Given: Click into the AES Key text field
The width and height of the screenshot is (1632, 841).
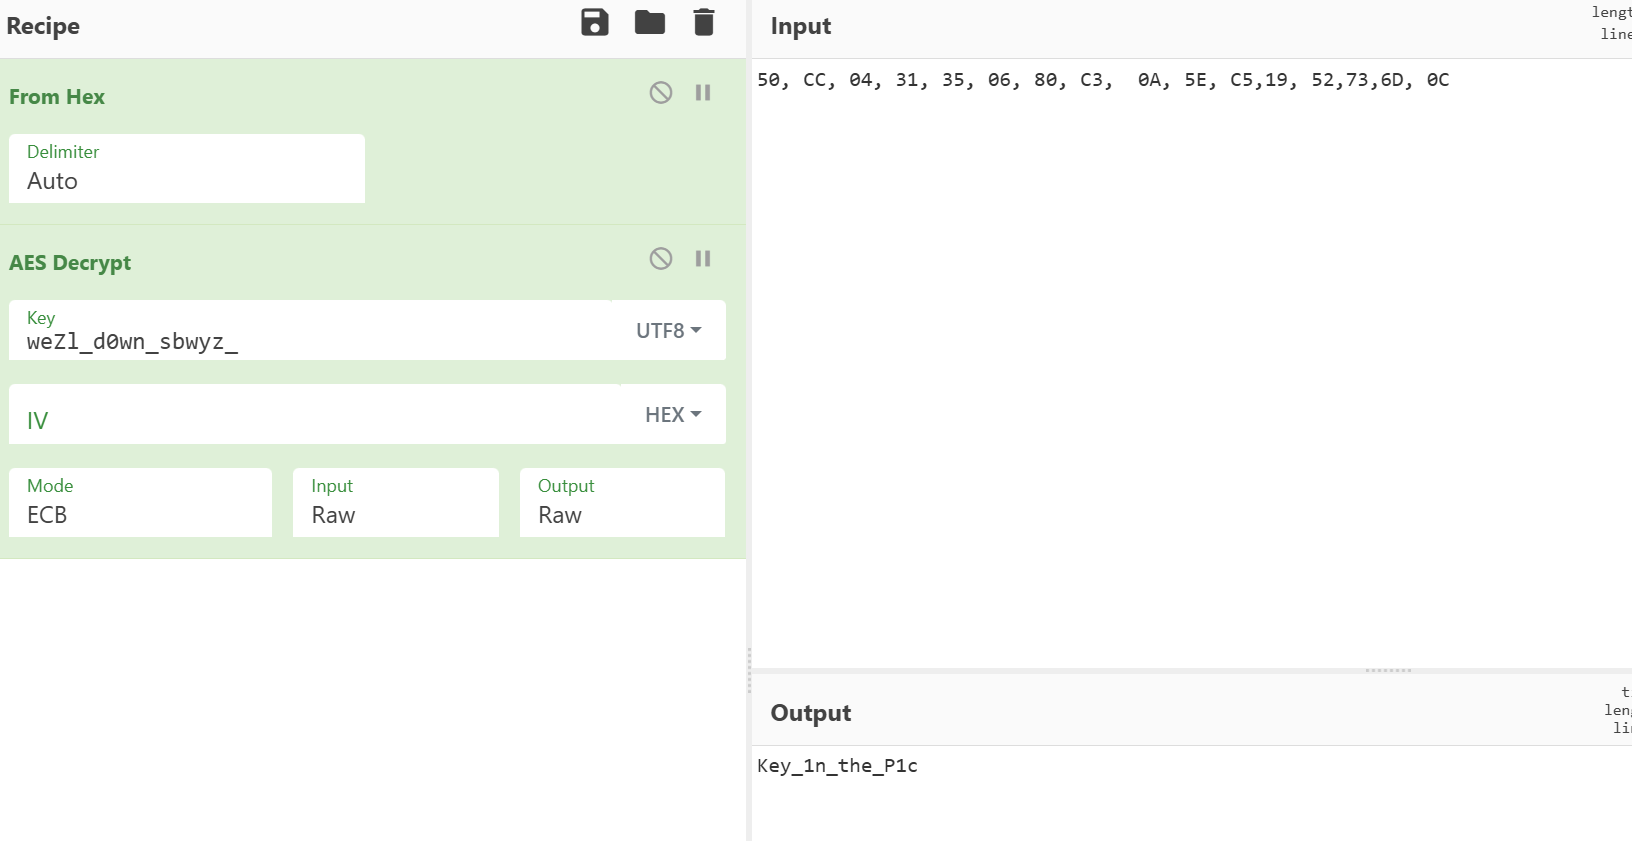Looking at the screenshot, I should coord(310,341).
